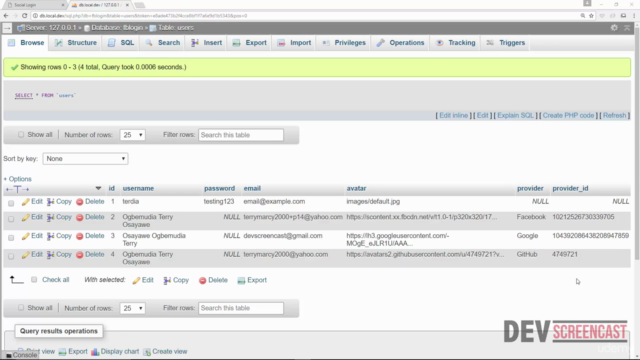This screenshot has width=640, height=360.
Task: Click the Copy icon for row id 4
Action: (51, 255)
